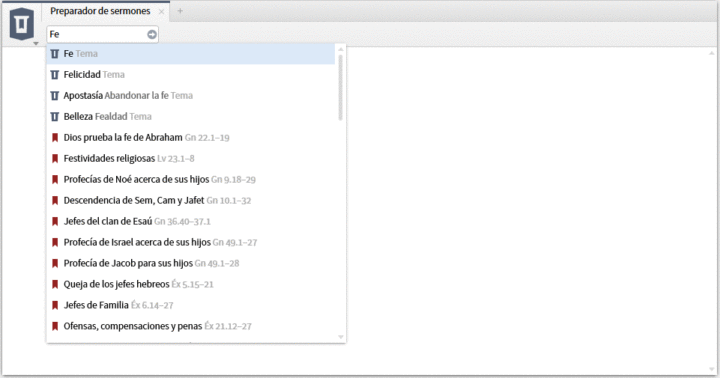The height and width of the screenshot is (378, 720).
Task: Click suggestion list scroll up arrow
Action: coord(341,50)
